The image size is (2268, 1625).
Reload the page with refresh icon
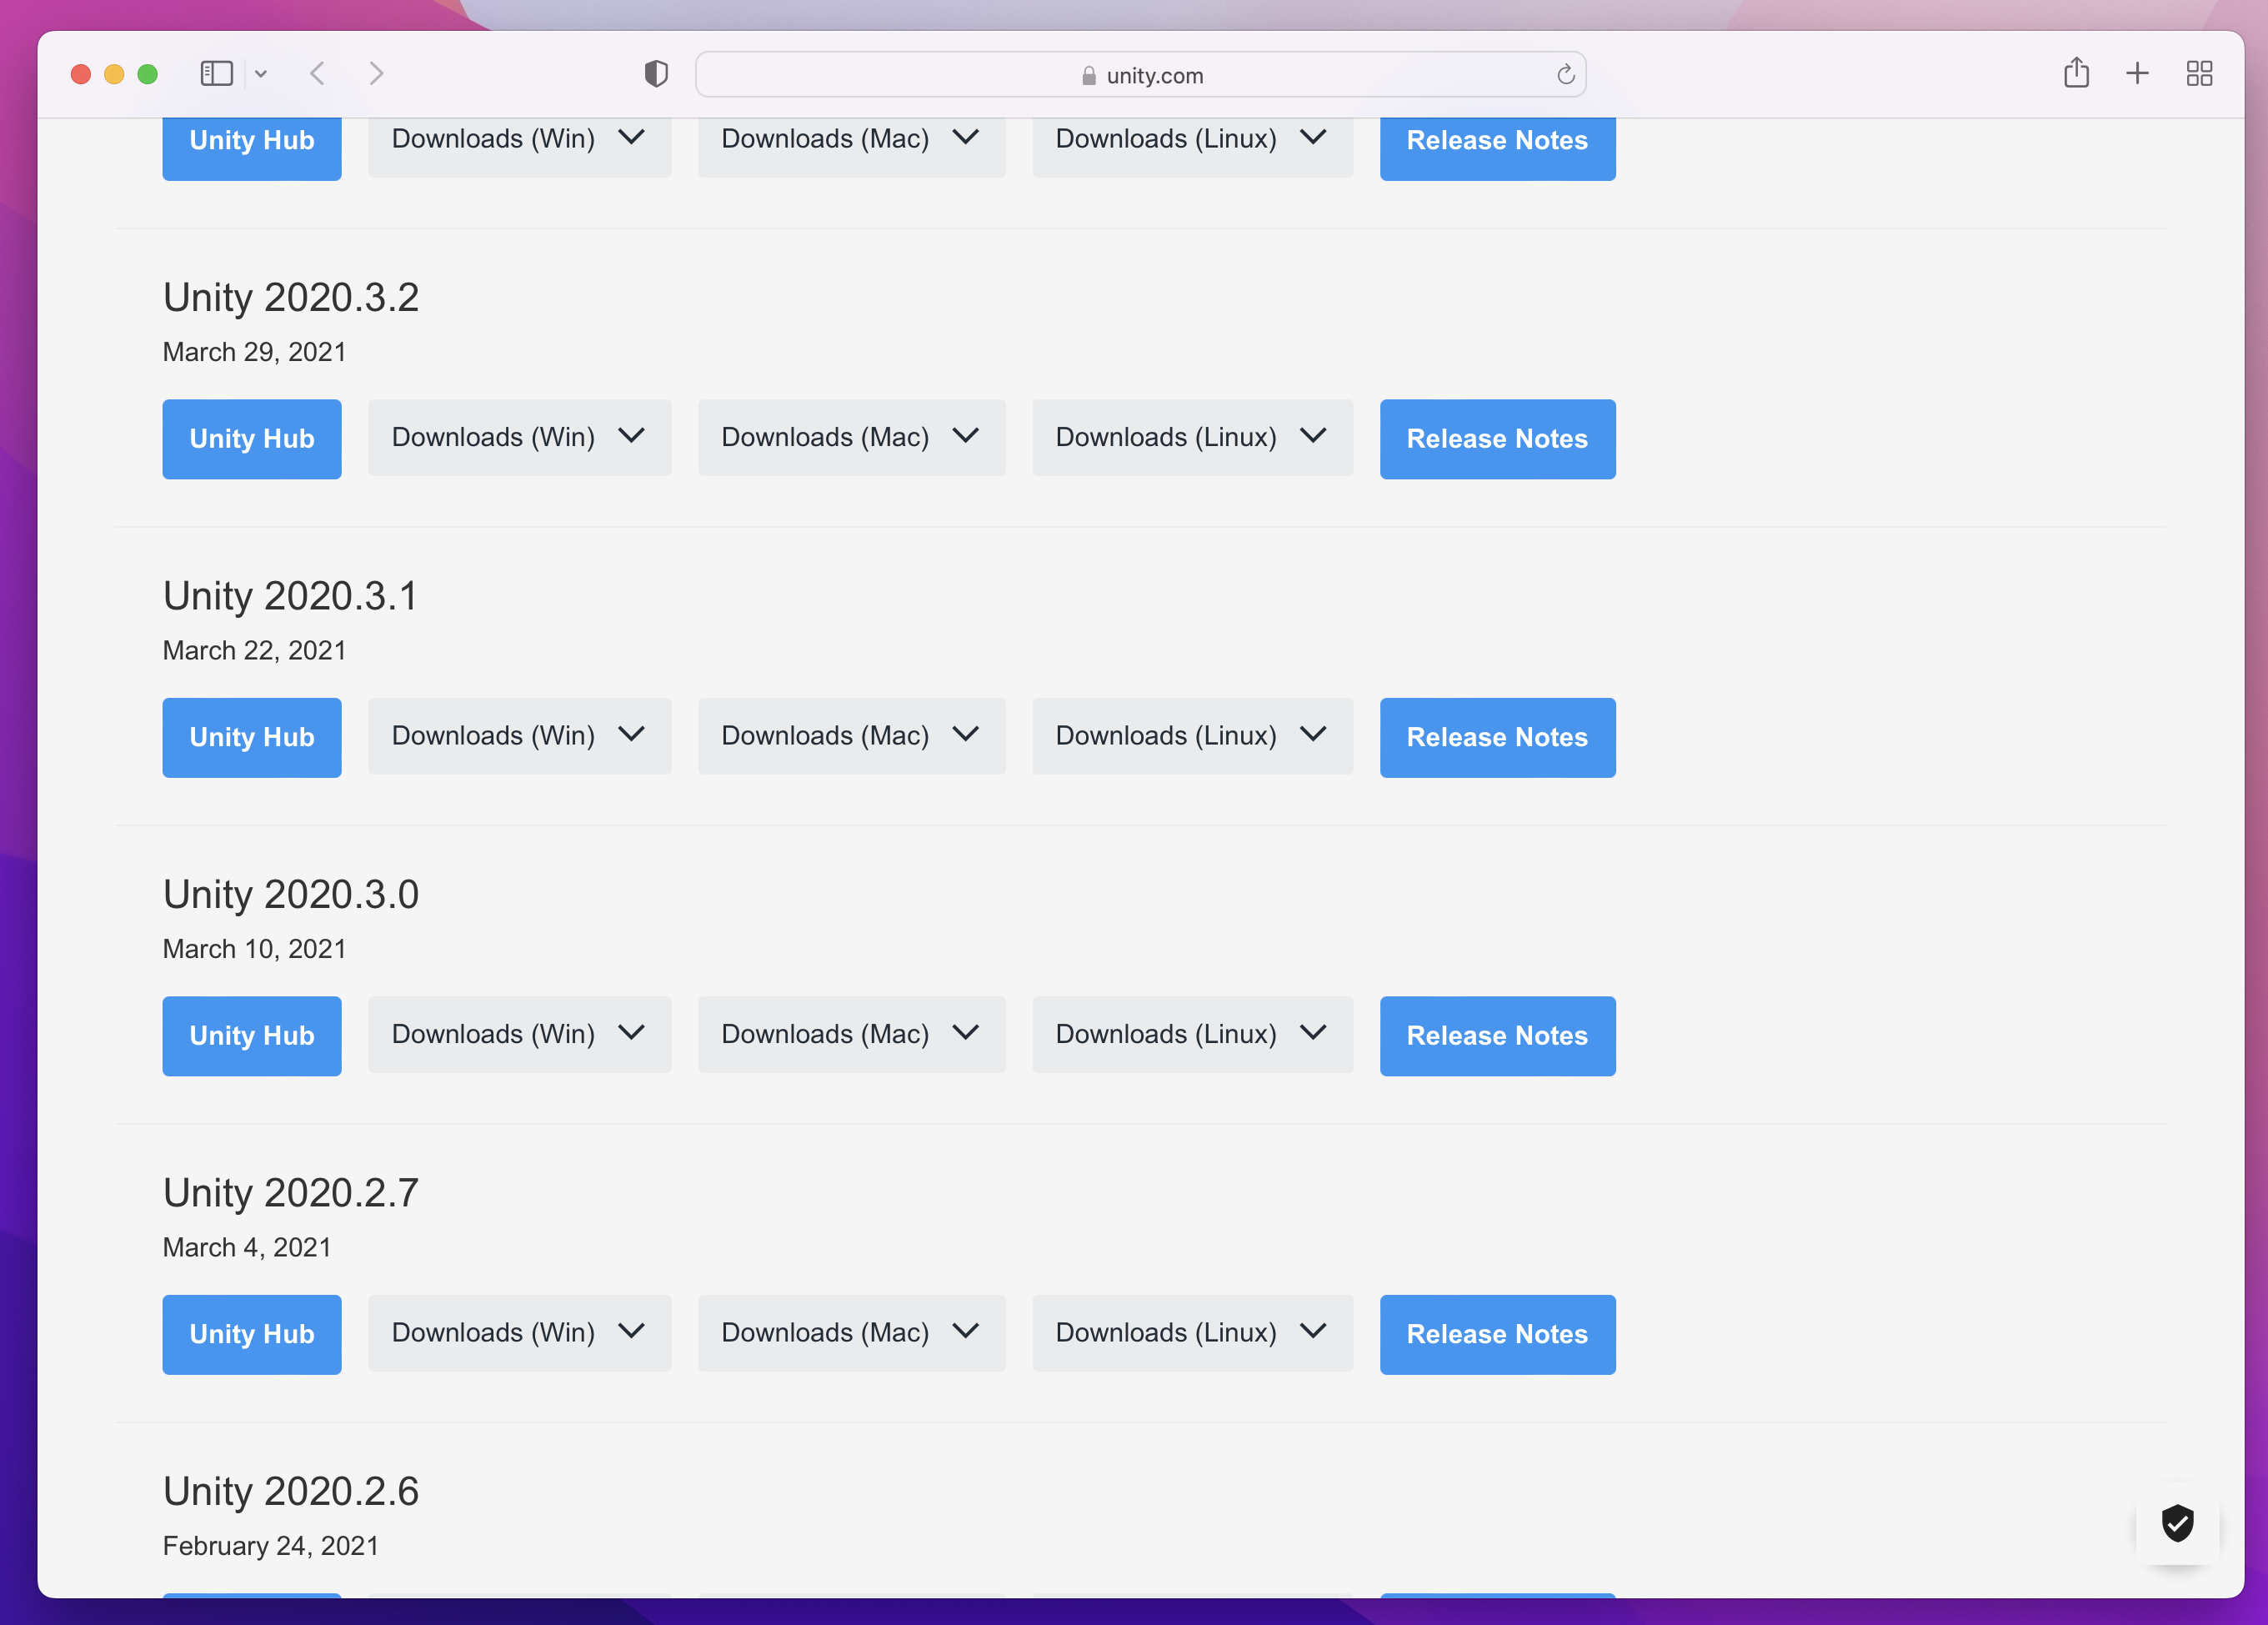1565,75
